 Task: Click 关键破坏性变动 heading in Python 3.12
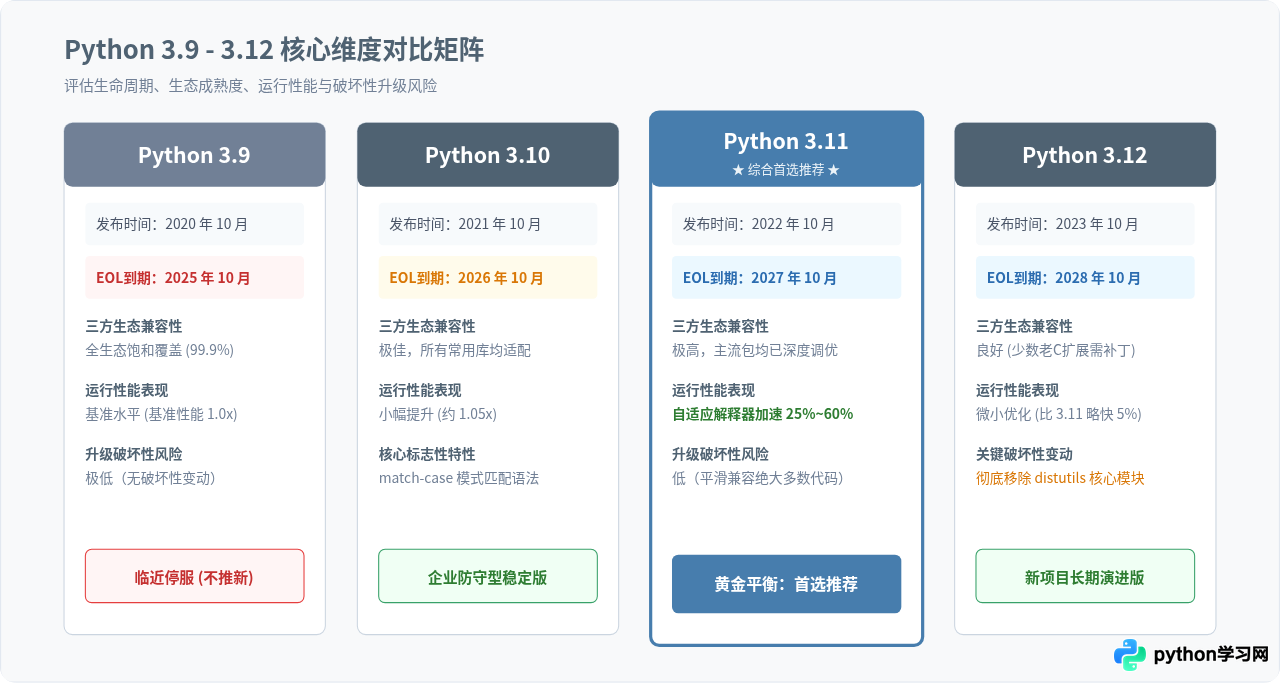(1024, 454)
